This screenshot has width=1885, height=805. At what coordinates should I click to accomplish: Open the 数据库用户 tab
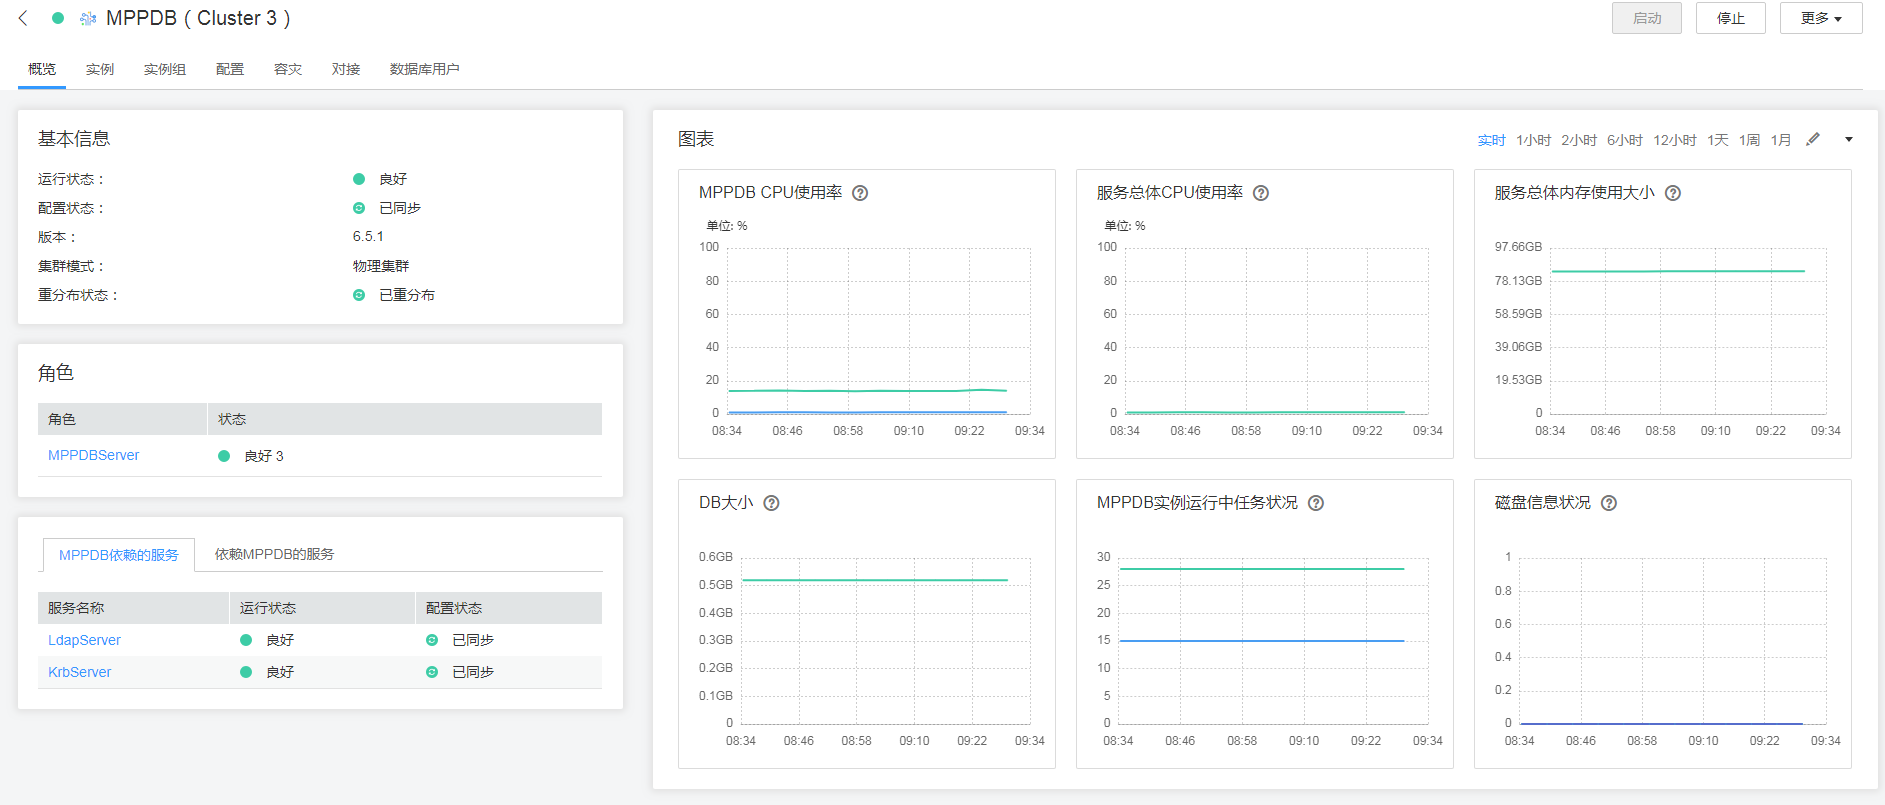click(424, 69)
